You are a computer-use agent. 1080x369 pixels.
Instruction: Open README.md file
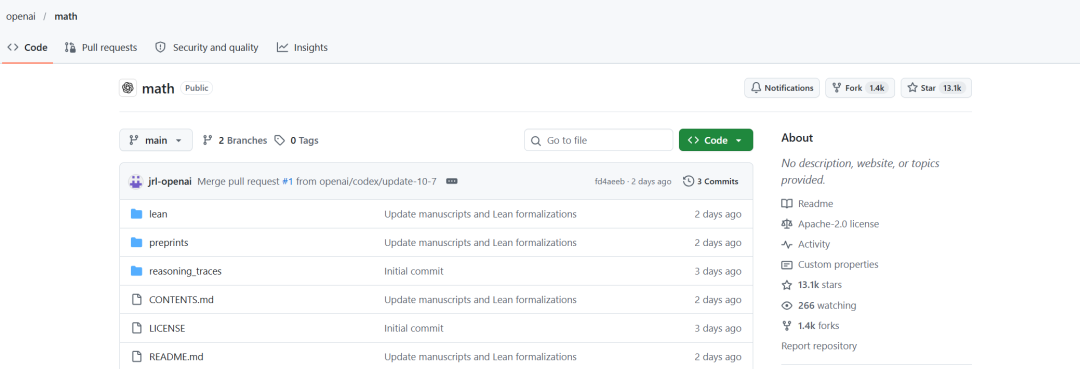(176, 357)
